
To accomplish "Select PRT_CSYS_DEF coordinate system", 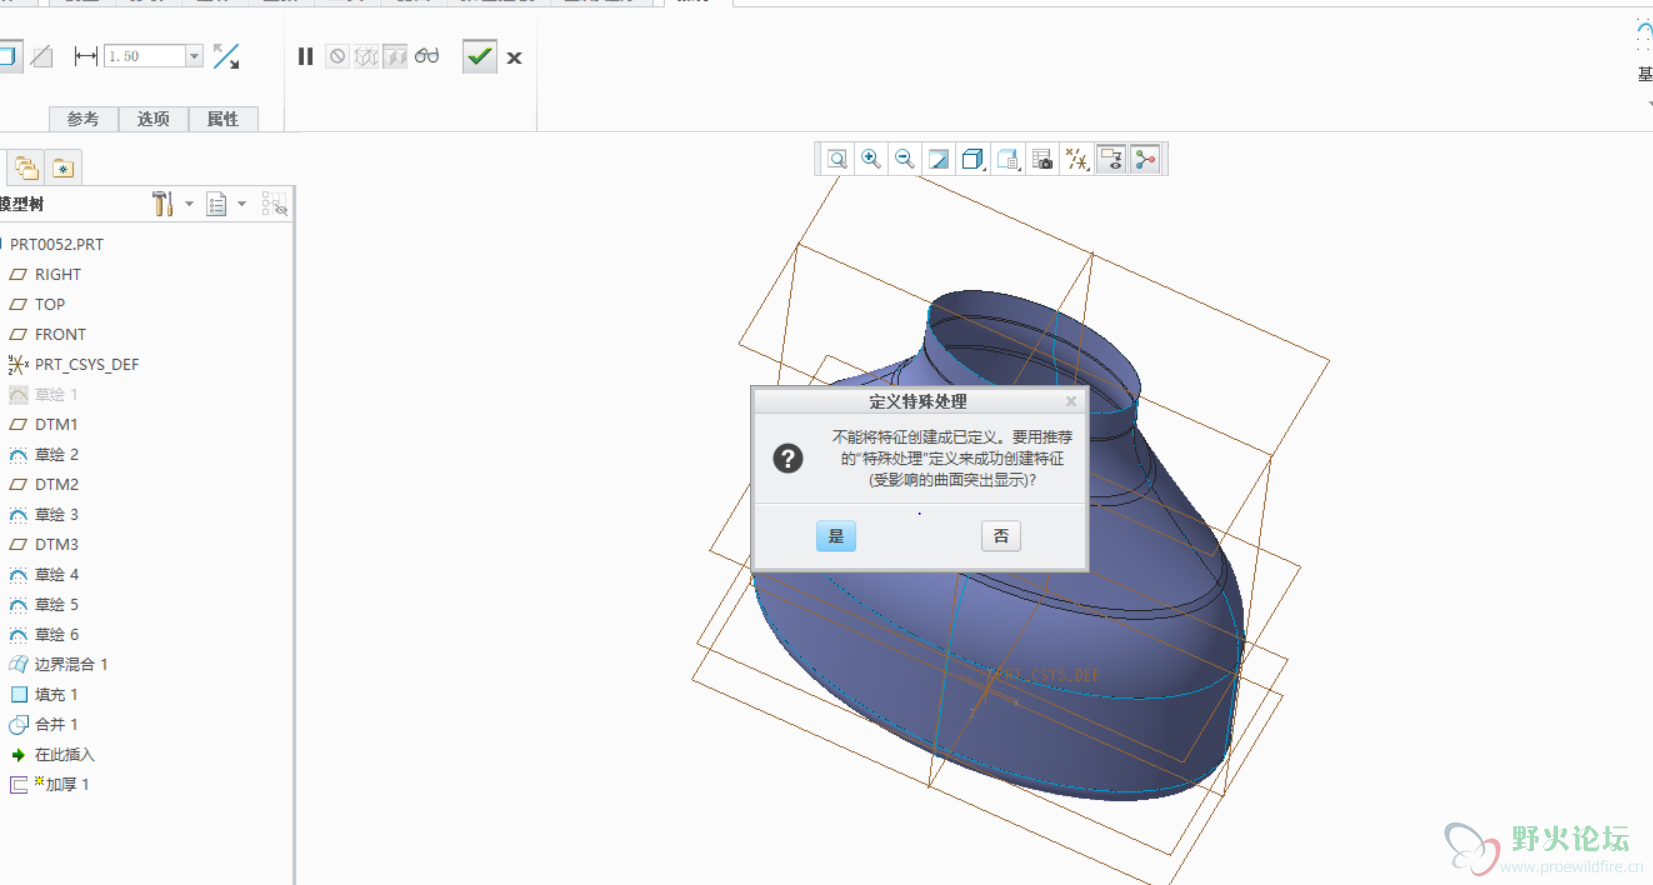I will 86,364.
